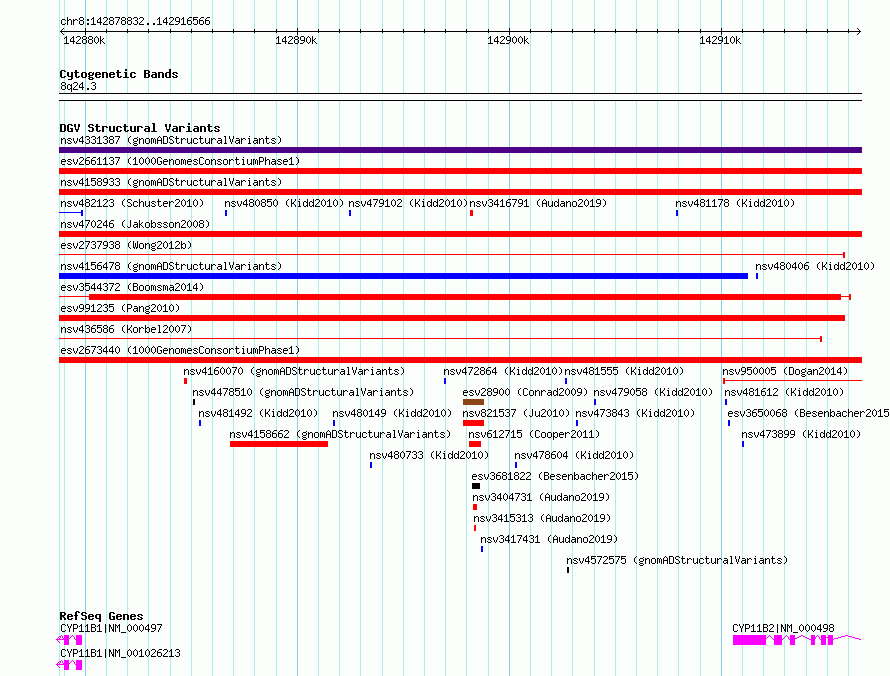Select the red nsv4158662 variant bar
Viewport: 890px width, 676px height.
pyautogui.click(x=279, y=444)
